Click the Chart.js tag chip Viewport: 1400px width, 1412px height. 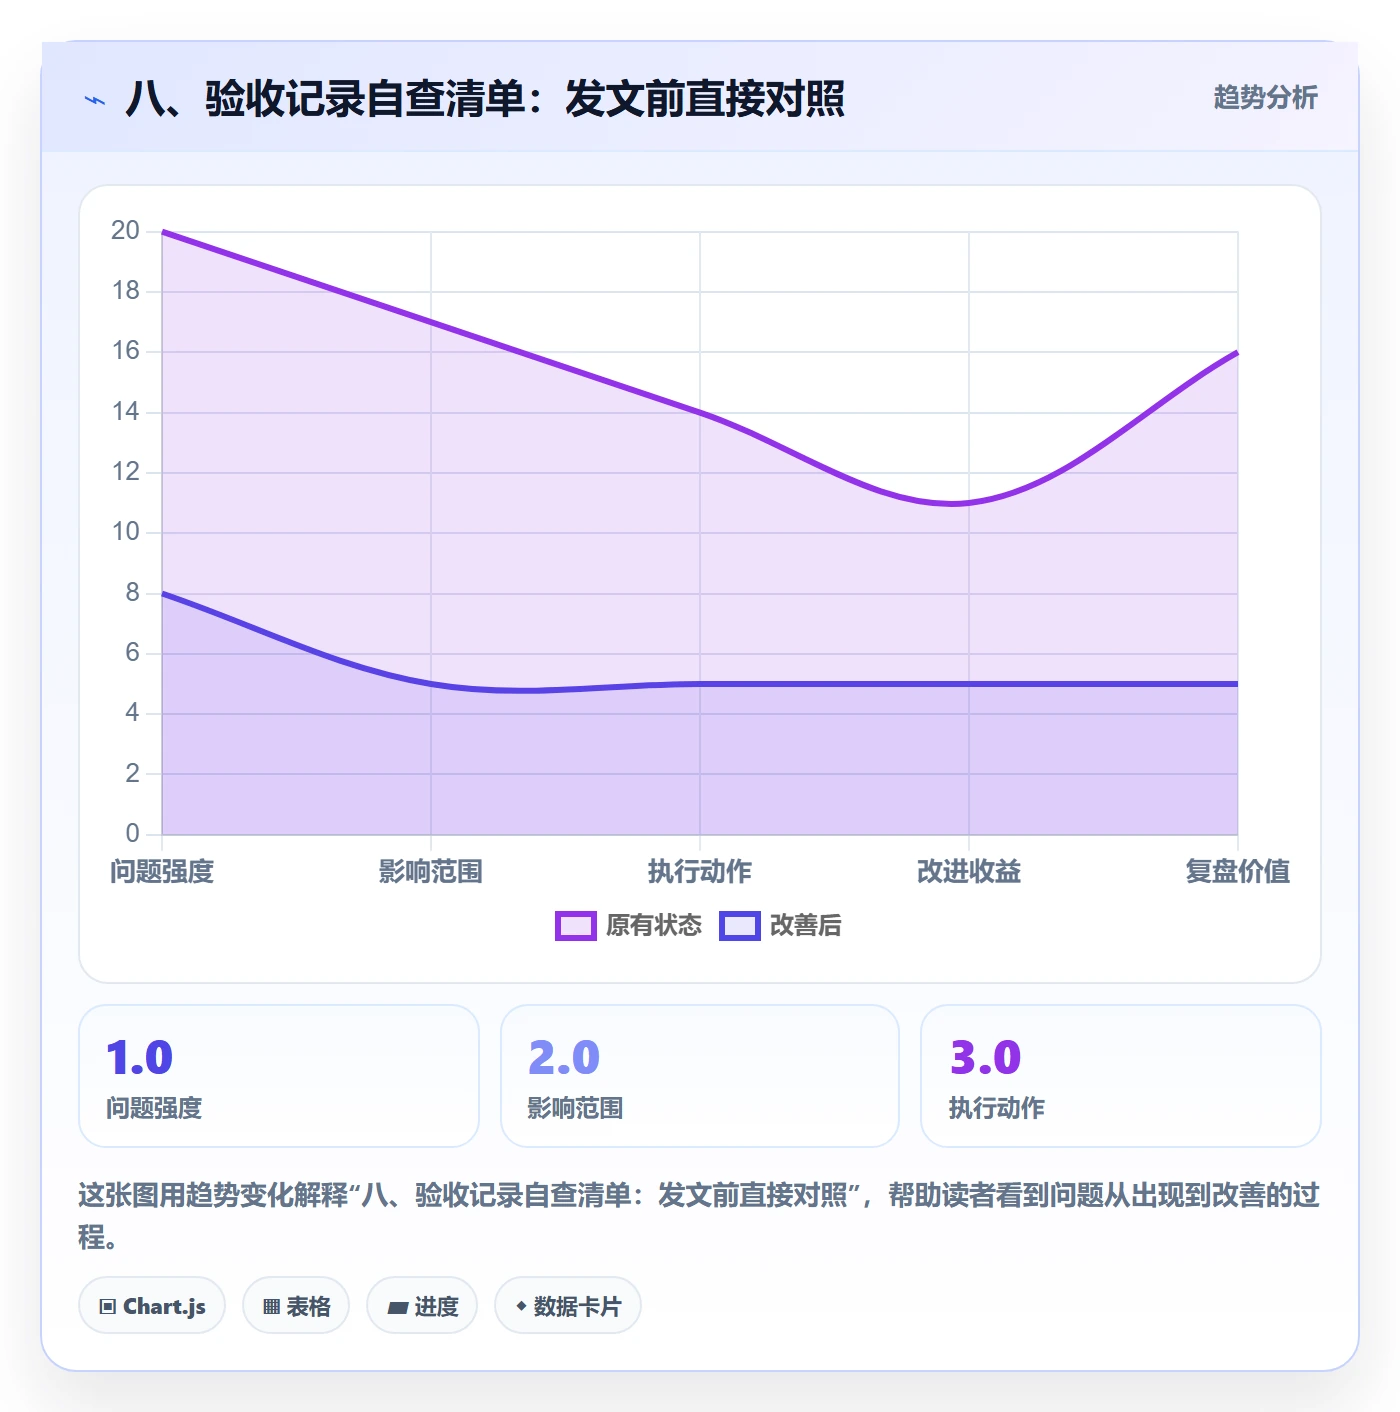pyautogui.click(x=152, y=1305)
